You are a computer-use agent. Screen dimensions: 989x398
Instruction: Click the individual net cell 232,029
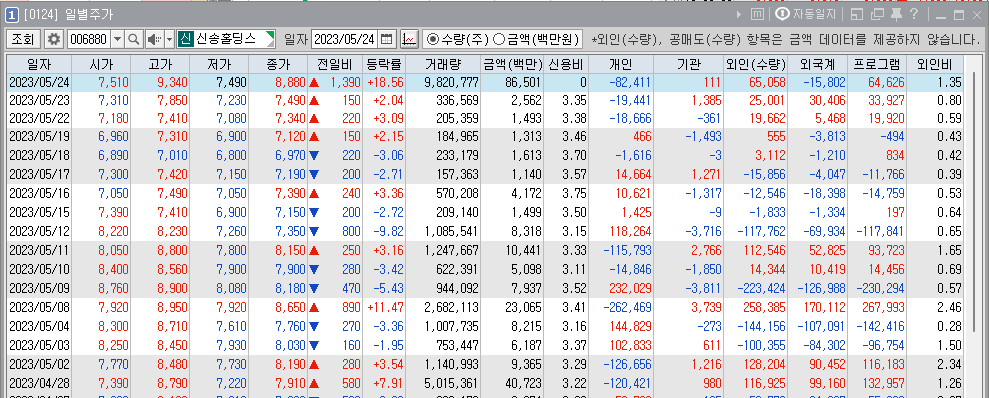pos(621,290)
